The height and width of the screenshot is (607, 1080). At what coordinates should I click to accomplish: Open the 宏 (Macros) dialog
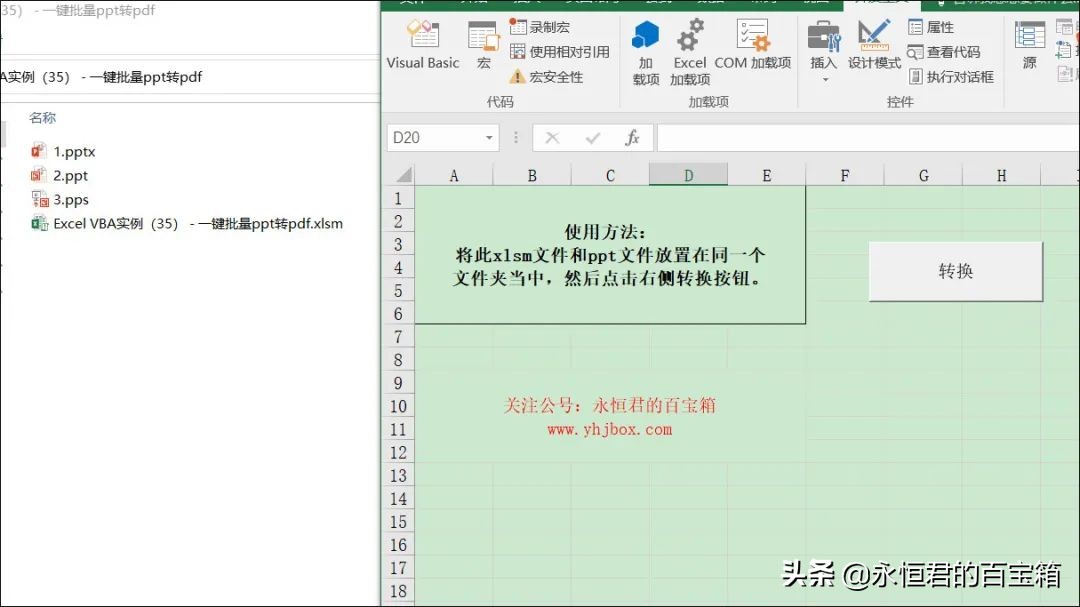(x=483, y=45)
